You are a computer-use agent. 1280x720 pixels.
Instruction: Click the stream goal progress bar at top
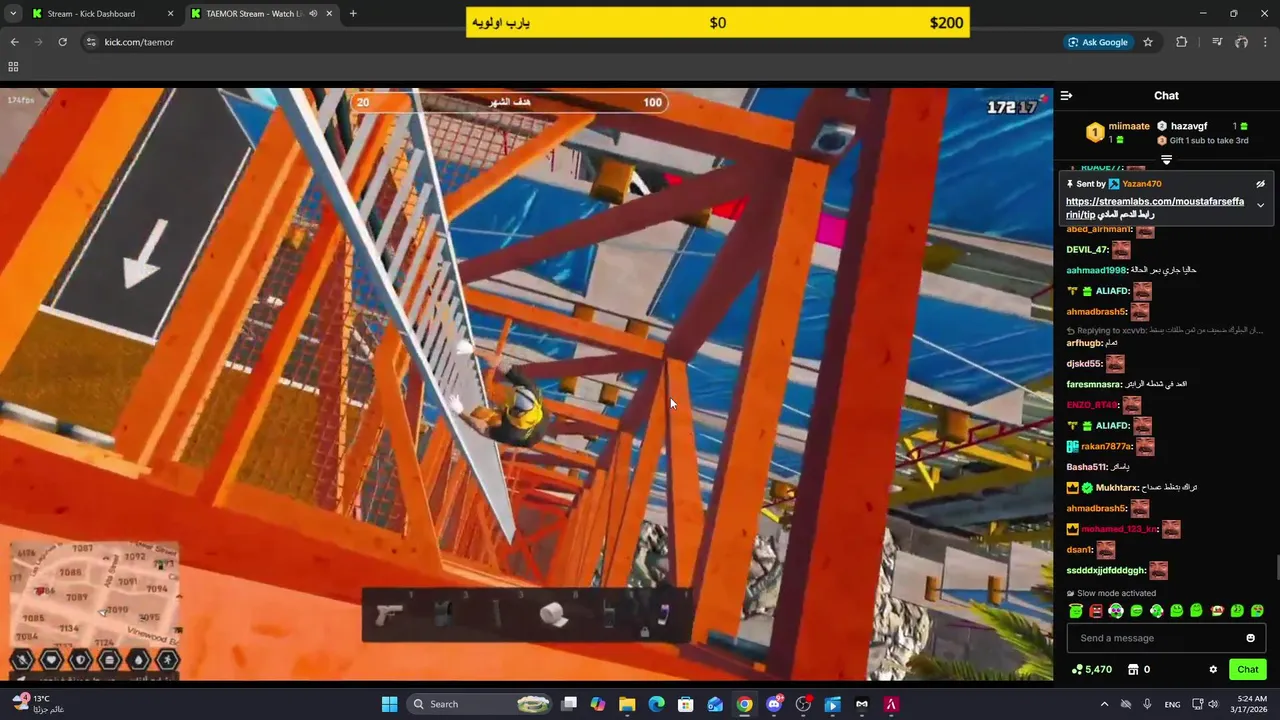[x=509, y=102]
